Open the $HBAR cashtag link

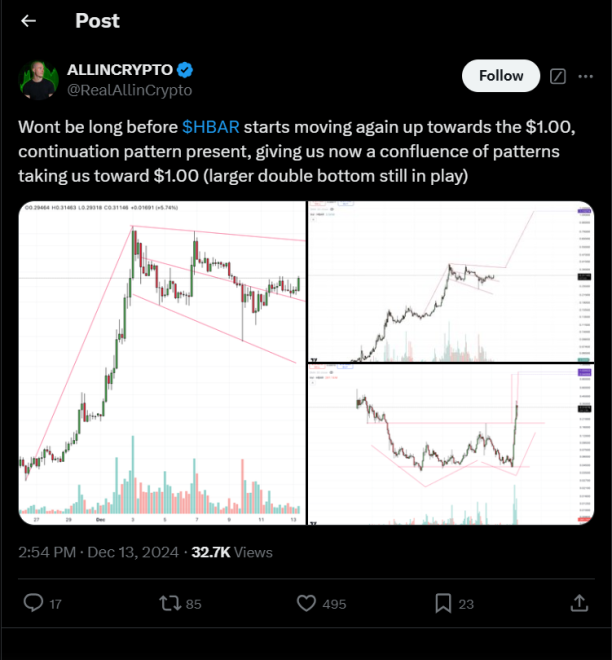(x=210, y=128)
